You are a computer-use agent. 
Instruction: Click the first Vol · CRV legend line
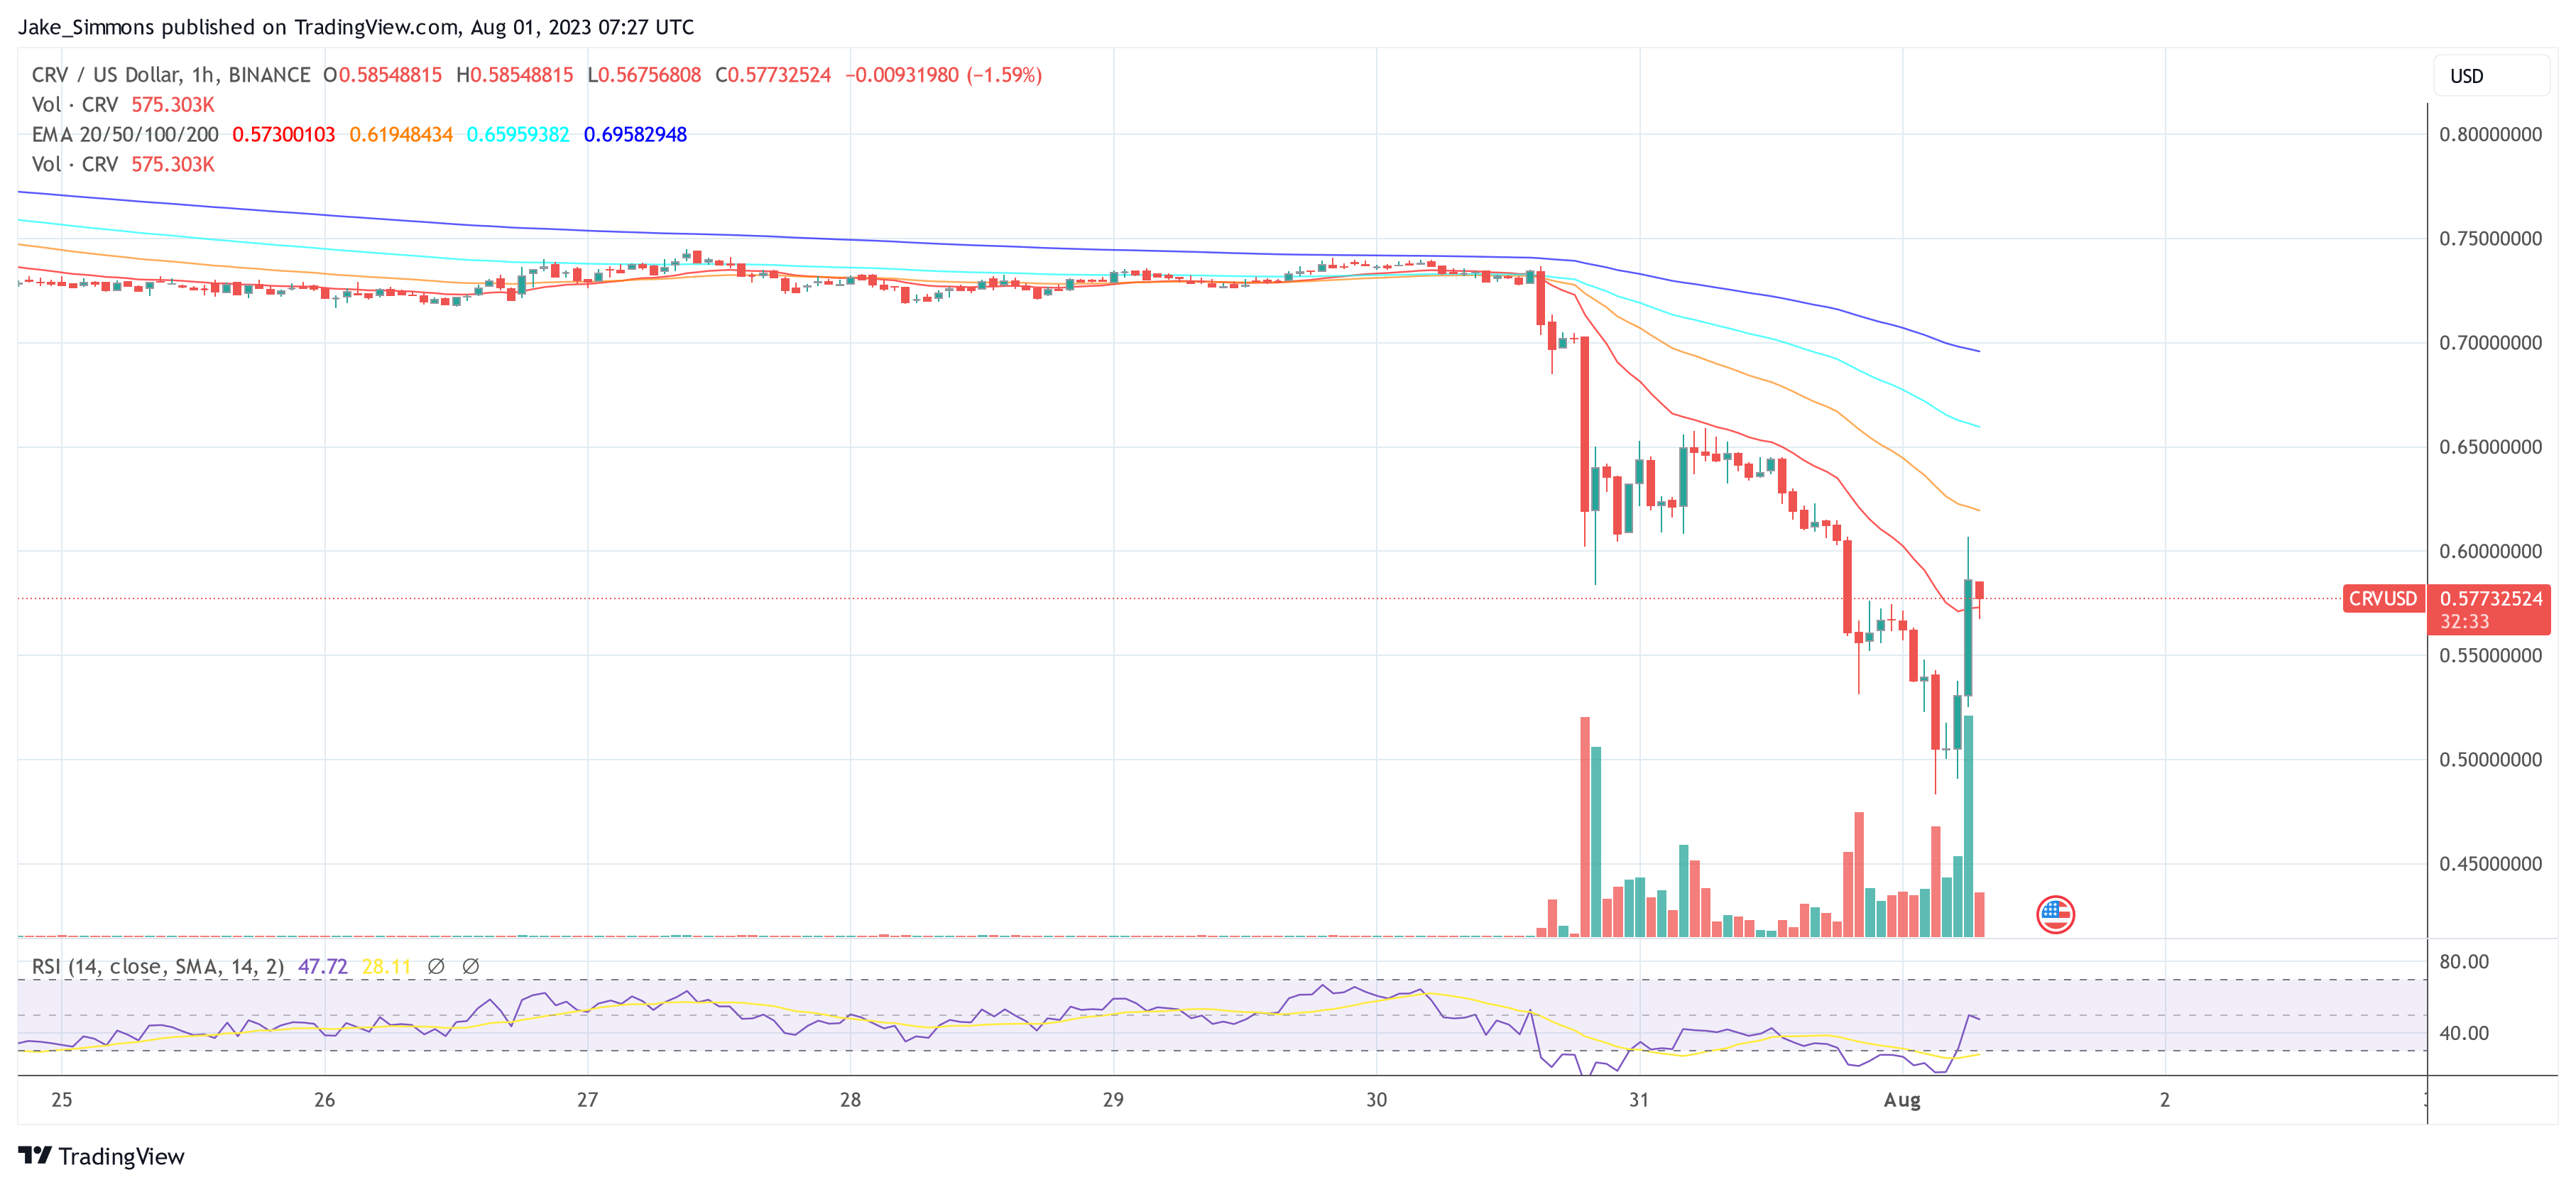(123, 104)
